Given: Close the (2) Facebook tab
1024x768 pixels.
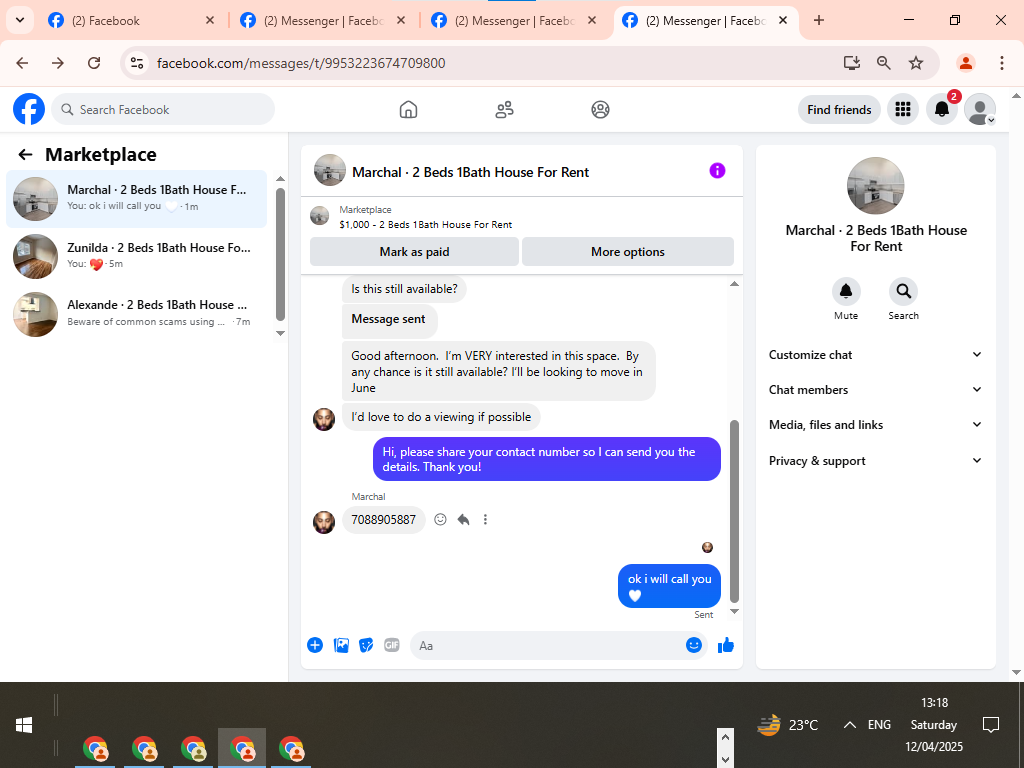Looking at the screenshot, I should tap(210, 20).
